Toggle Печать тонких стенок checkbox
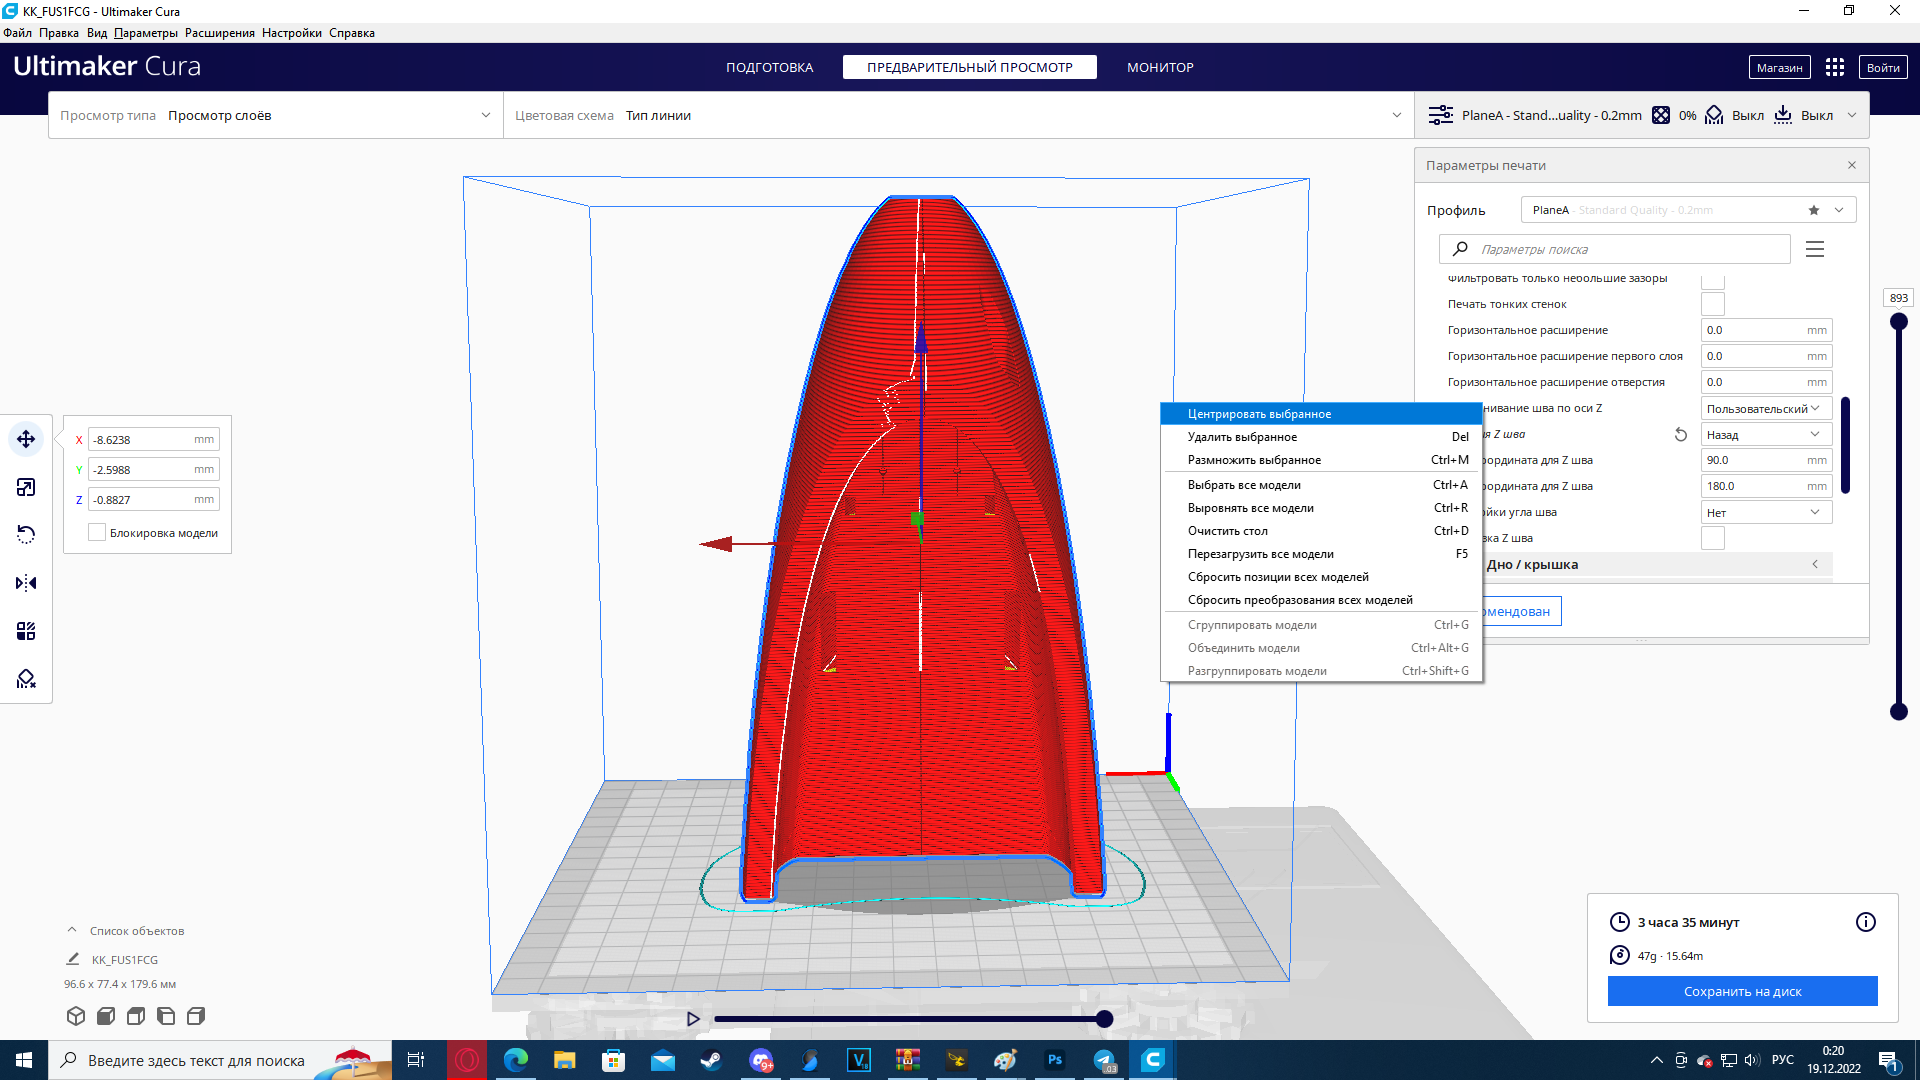The image size is (1920, 1080). (x=1712, y=304)
